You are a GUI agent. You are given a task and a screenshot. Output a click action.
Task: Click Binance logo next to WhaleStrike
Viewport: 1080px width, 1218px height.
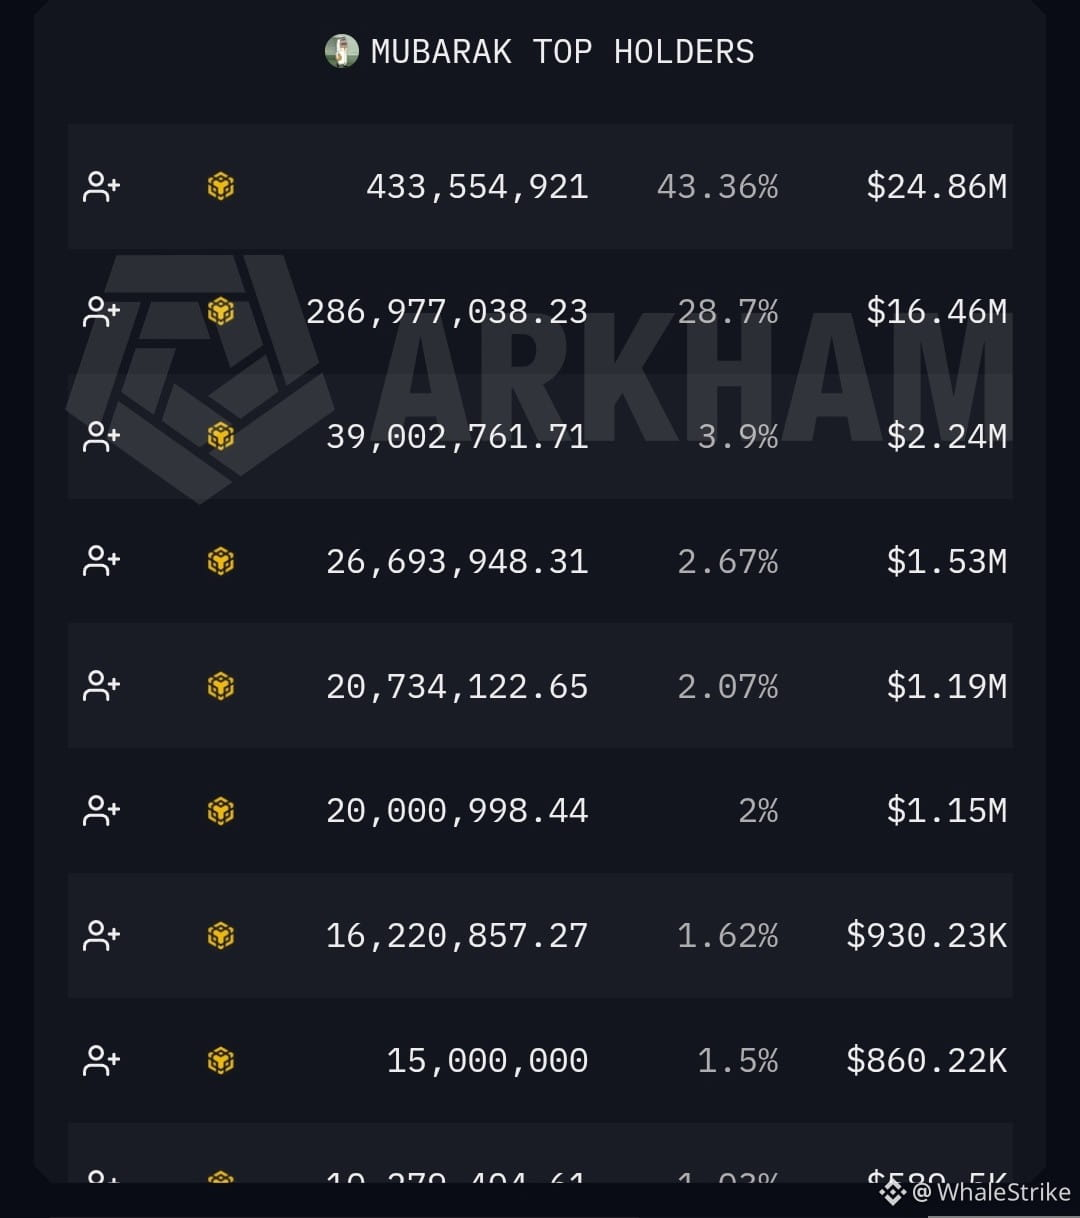pyautogui.click(x=893, y=1191)
